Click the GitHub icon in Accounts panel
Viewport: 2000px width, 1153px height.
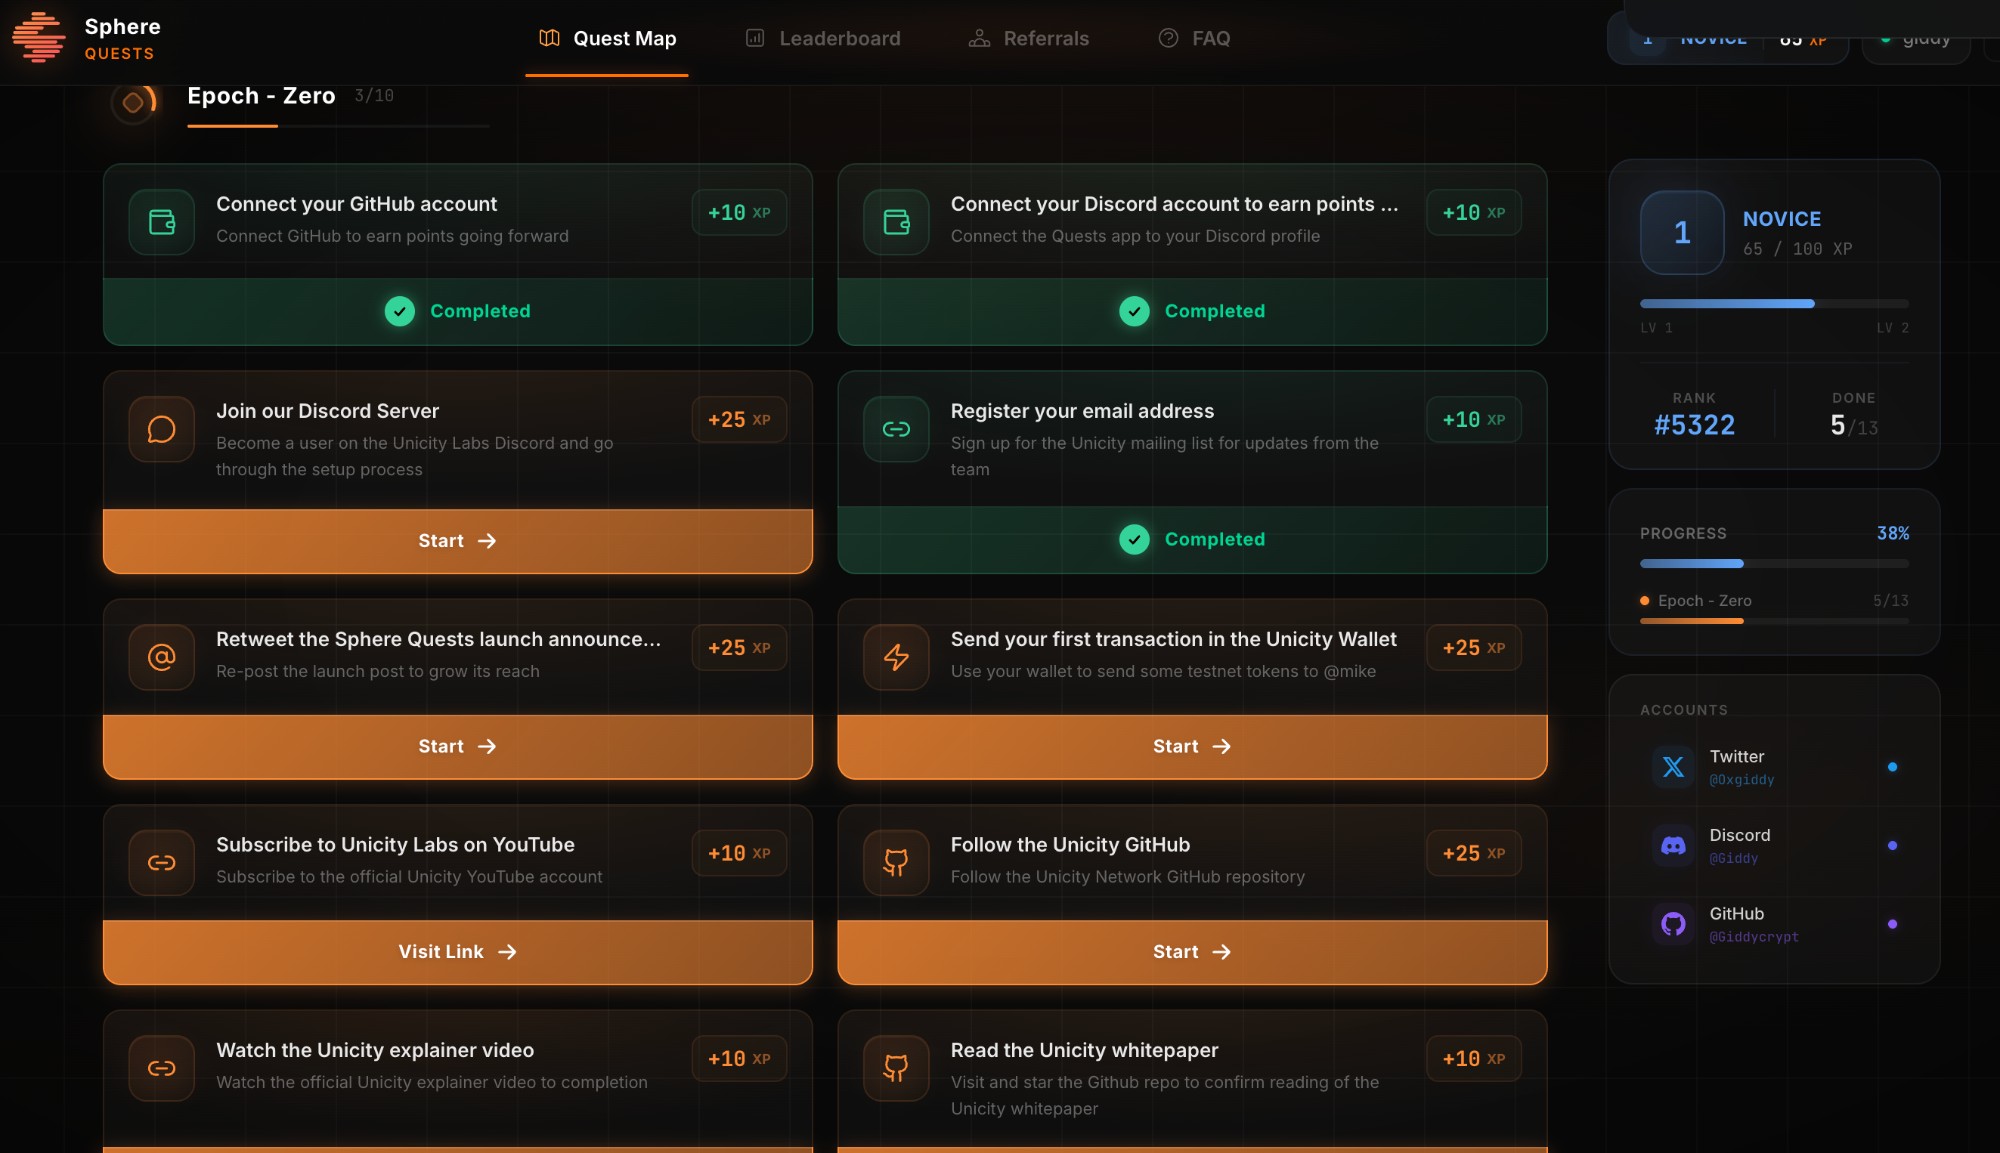point(1673,924)
